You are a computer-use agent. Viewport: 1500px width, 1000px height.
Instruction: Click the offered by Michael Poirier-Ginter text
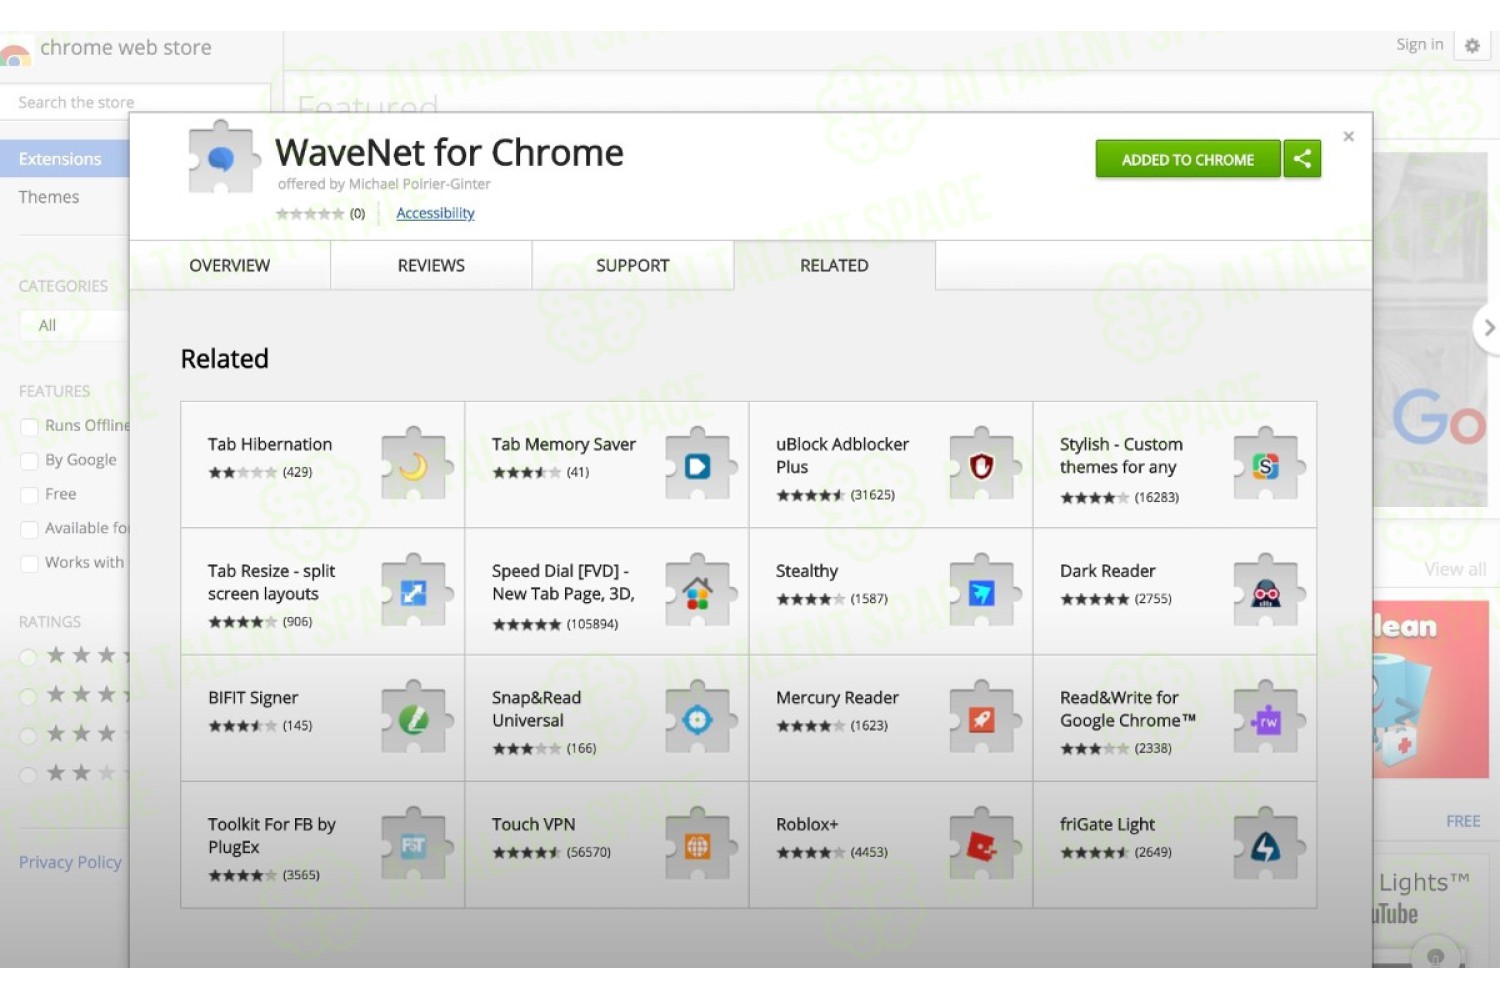(x=384, y=184)
